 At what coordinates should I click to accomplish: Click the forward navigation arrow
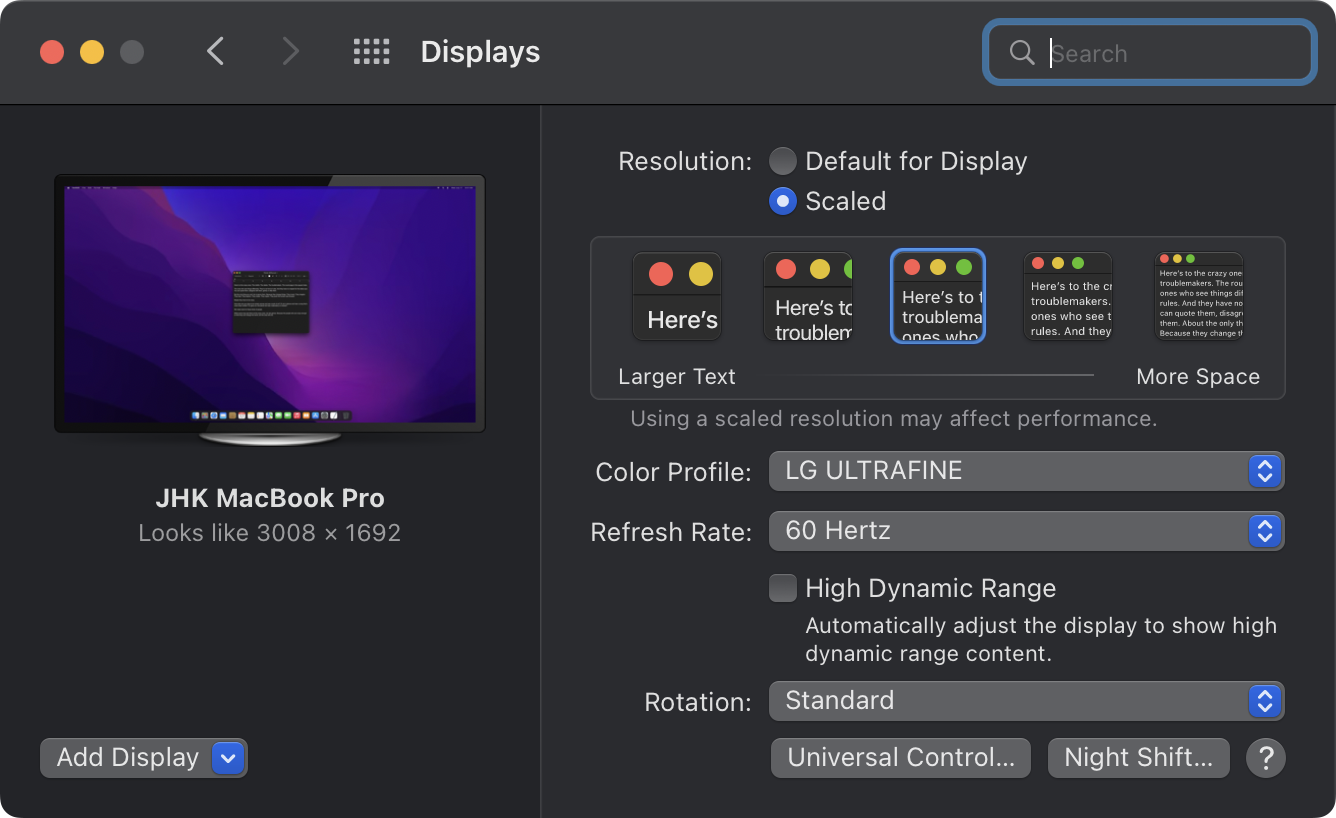pyautogui.click(x=290, y=52)
